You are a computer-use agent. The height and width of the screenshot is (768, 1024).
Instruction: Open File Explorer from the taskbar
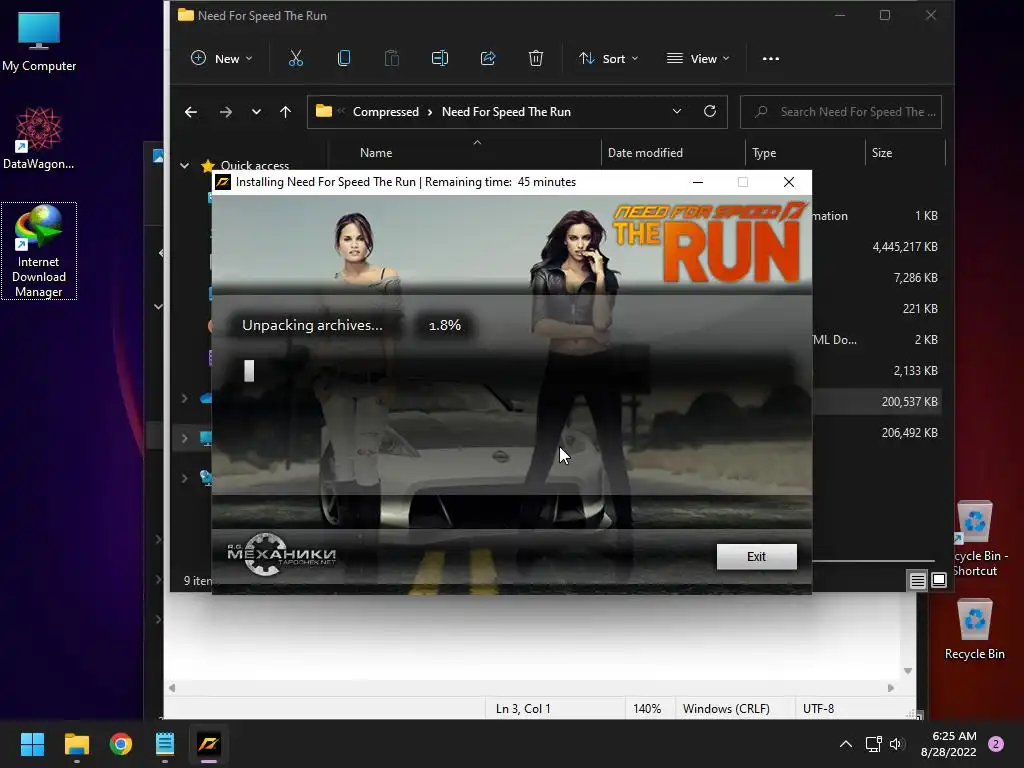[76, 744]
